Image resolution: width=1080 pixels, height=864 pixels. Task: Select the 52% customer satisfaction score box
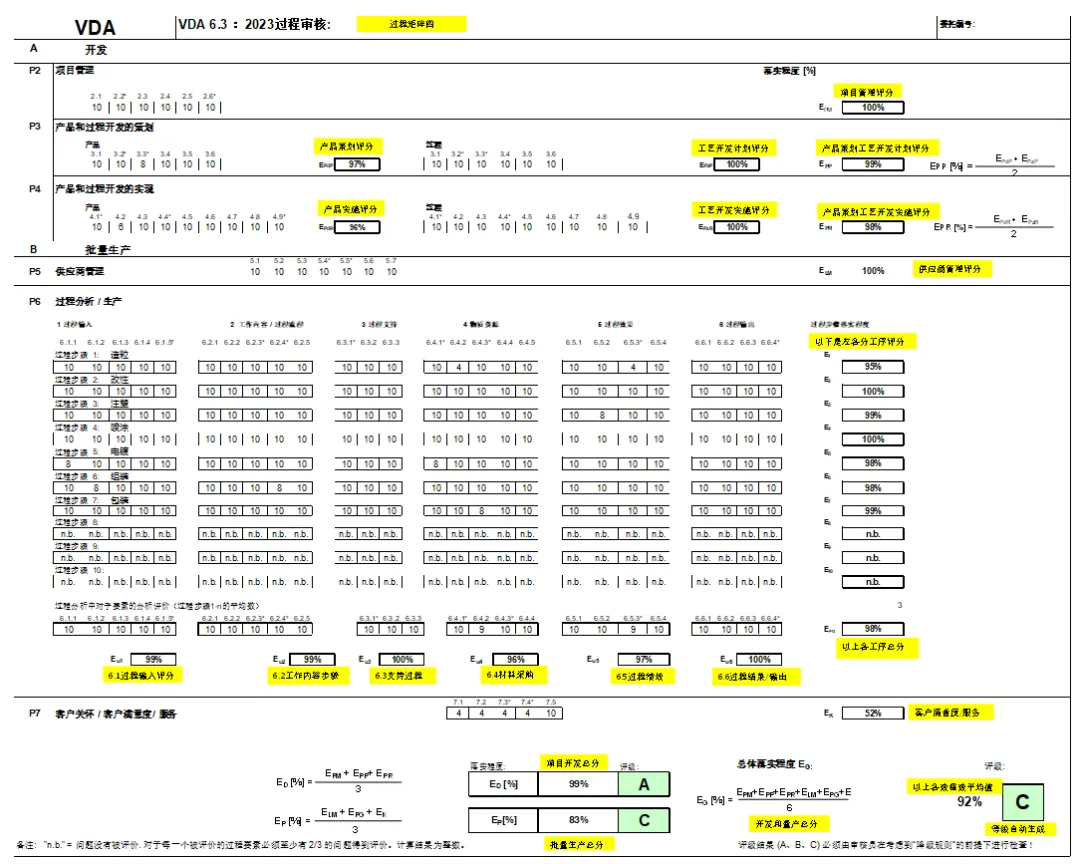click(873, 713)
